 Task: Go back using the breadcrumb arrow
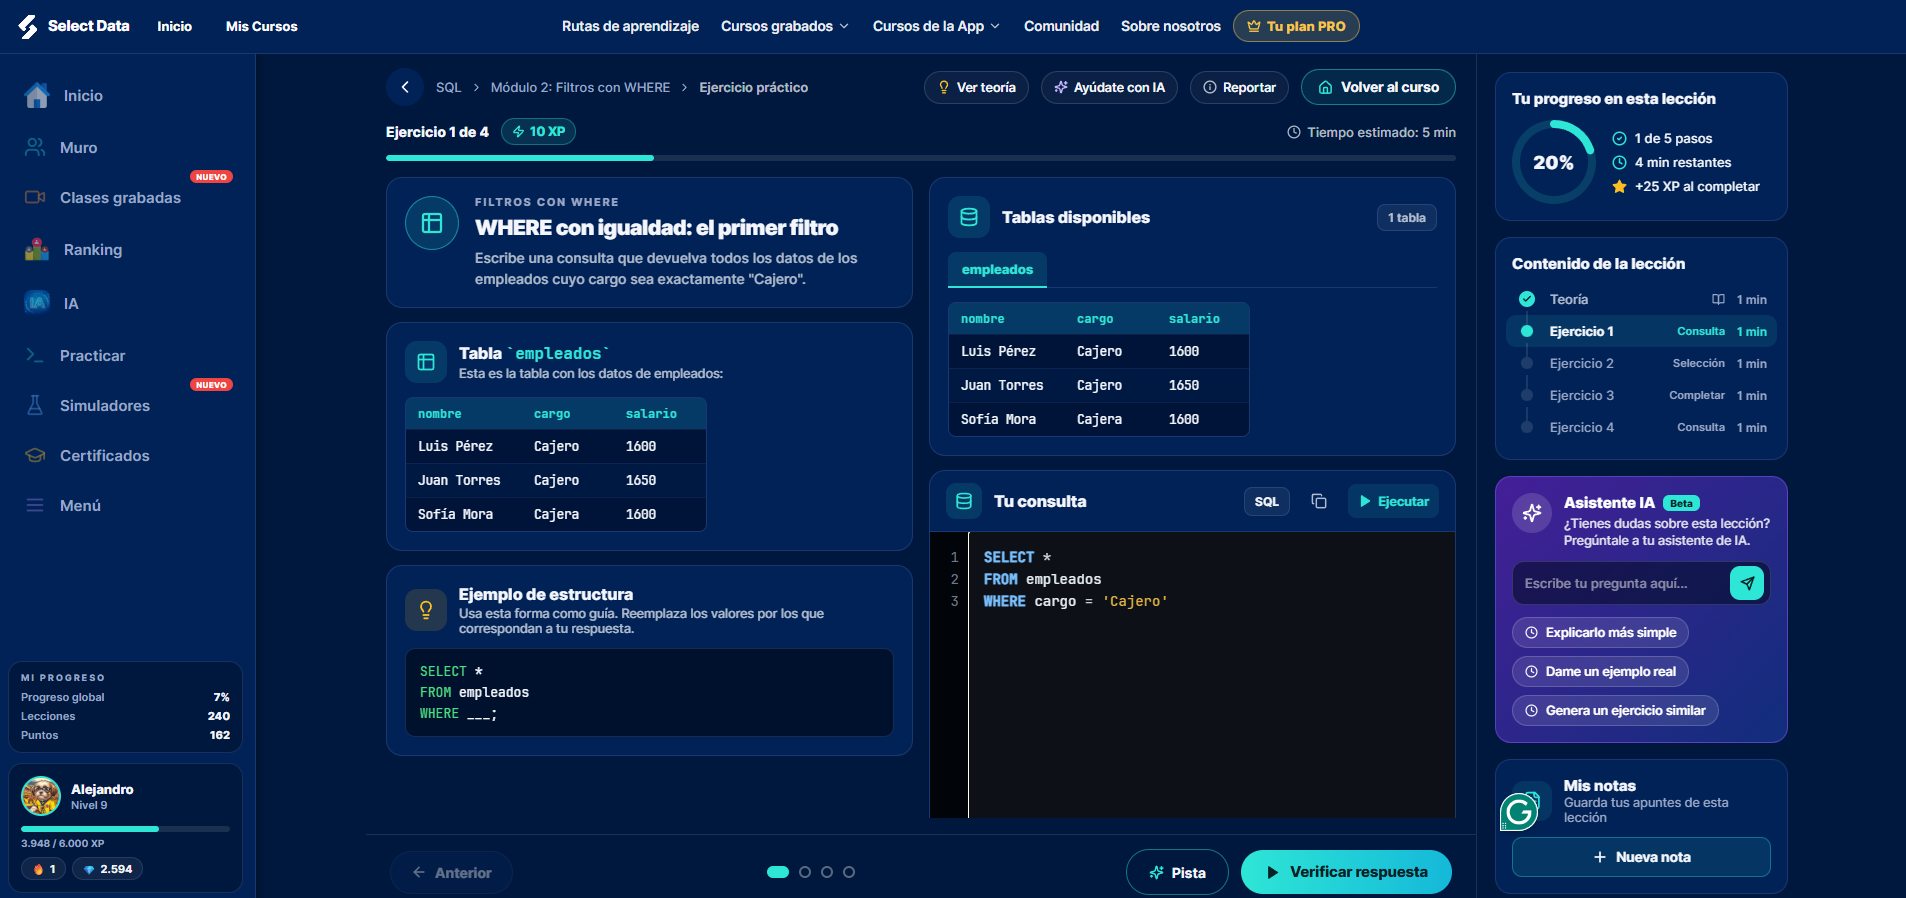(405, 87)
